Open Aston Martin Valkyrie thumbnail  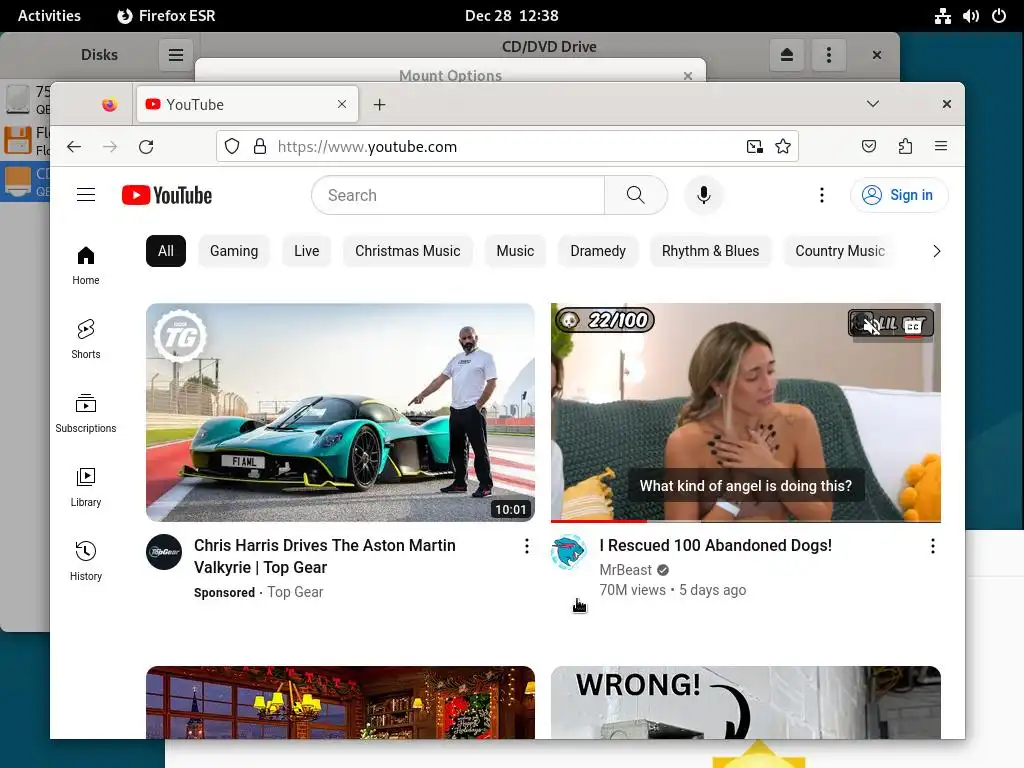pyautogui.click(x=340, y=412)
